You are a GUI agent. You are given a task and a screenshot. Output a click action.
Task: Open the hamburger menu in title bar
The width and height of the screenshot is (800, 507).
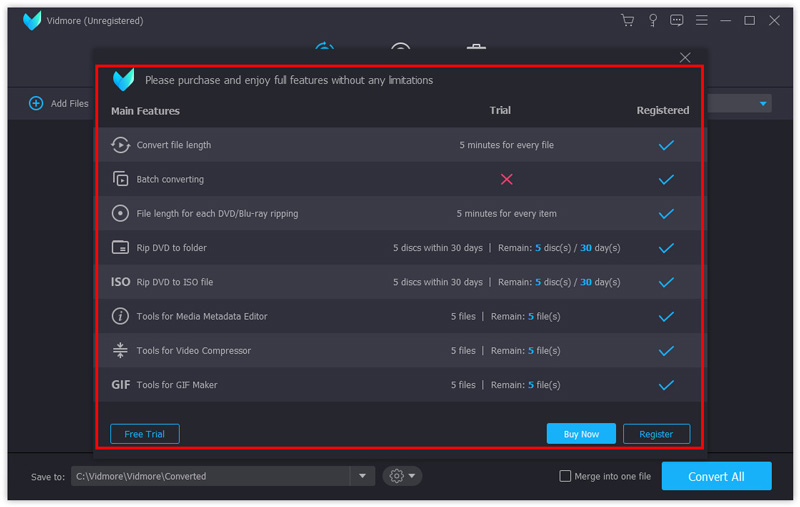click(702, 20)
